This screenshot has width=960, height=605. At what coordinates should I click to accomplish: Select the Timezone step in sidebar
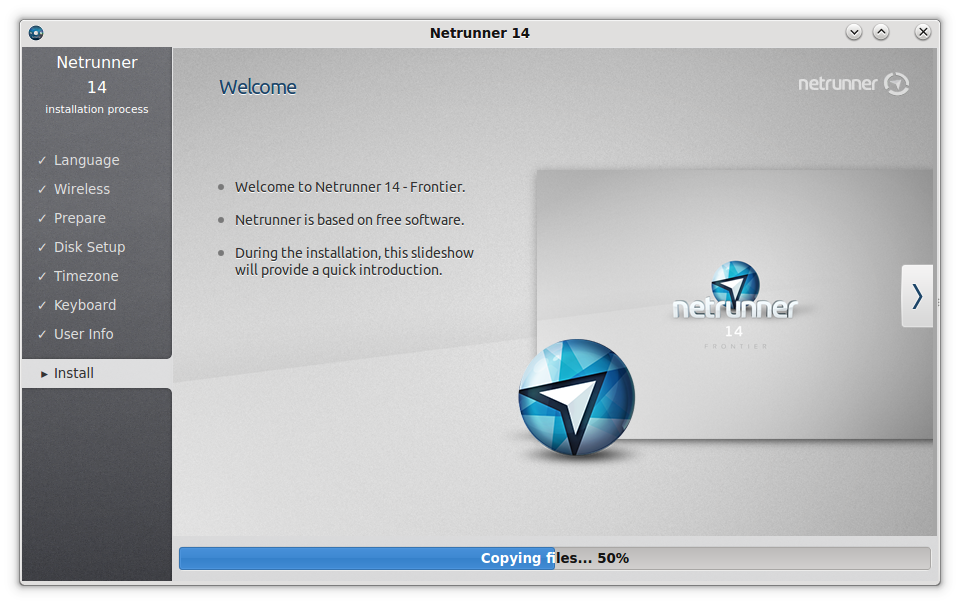[x=86, y=276]
